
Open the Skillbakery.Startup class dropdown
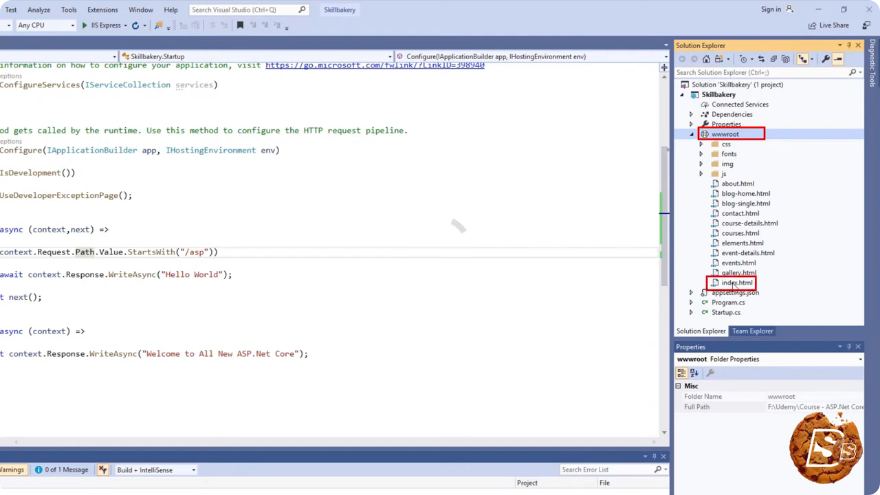click(257, 56)
